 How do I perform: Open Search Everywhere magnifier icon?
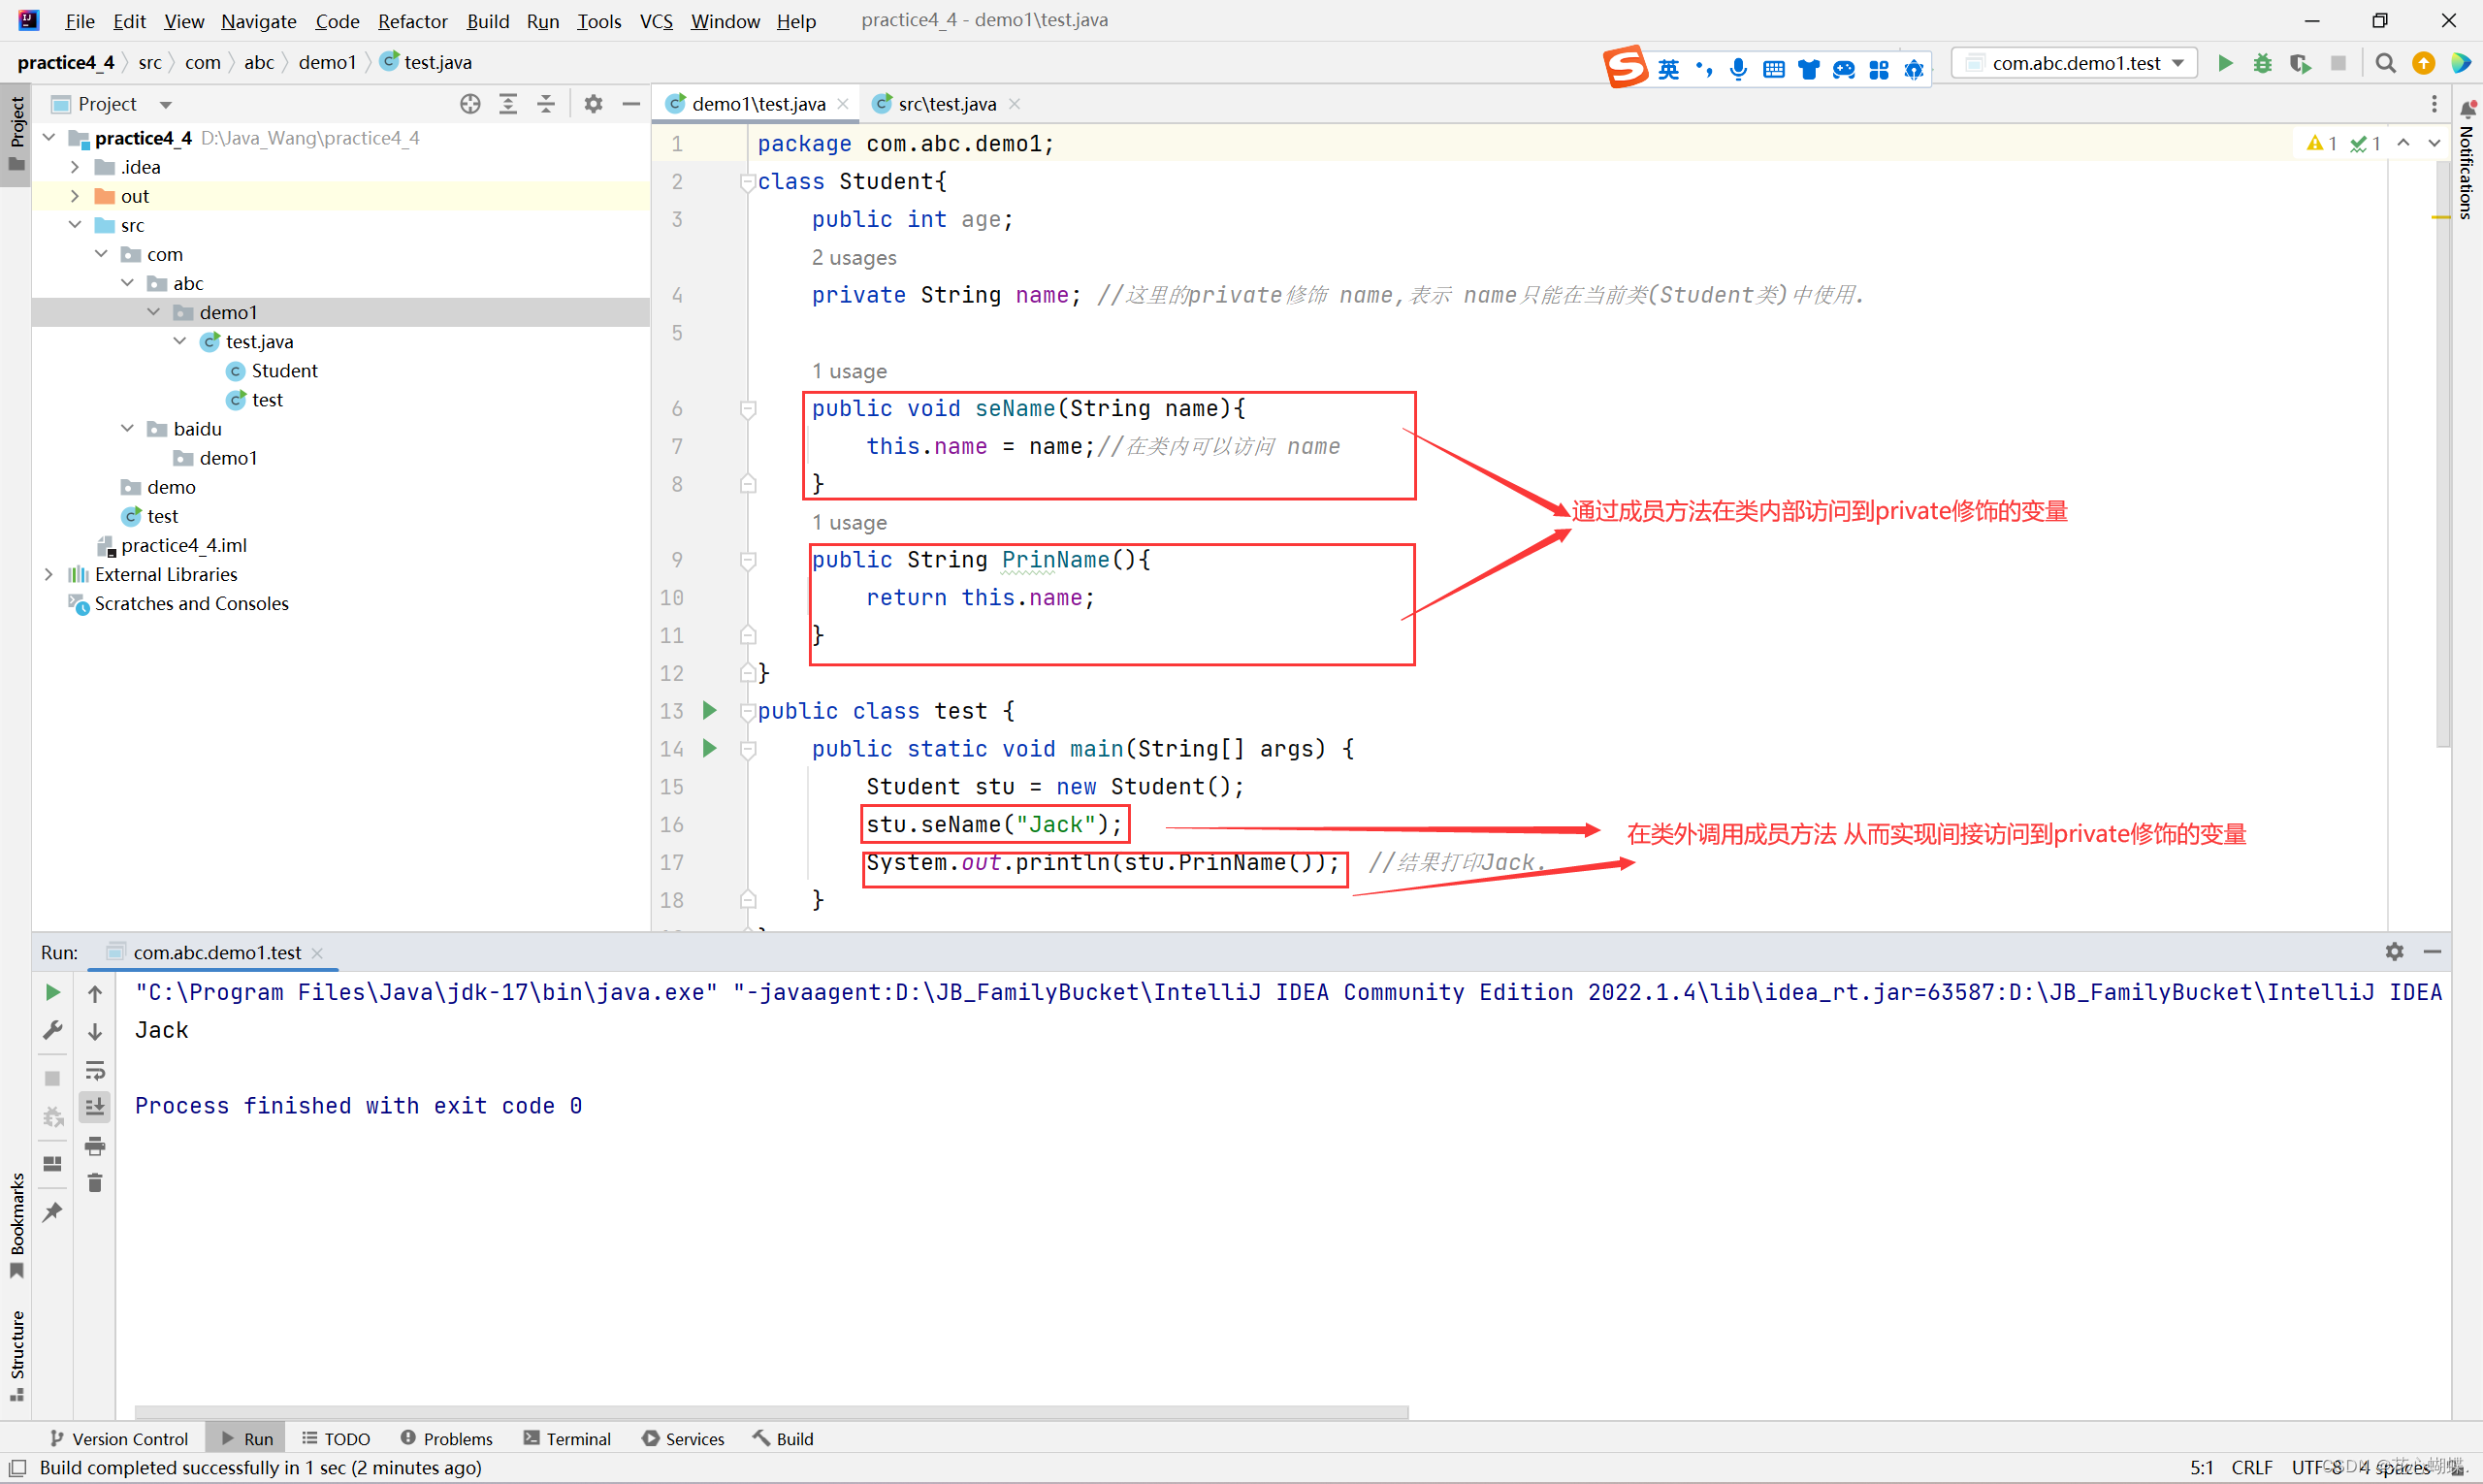pos(2385,63)
